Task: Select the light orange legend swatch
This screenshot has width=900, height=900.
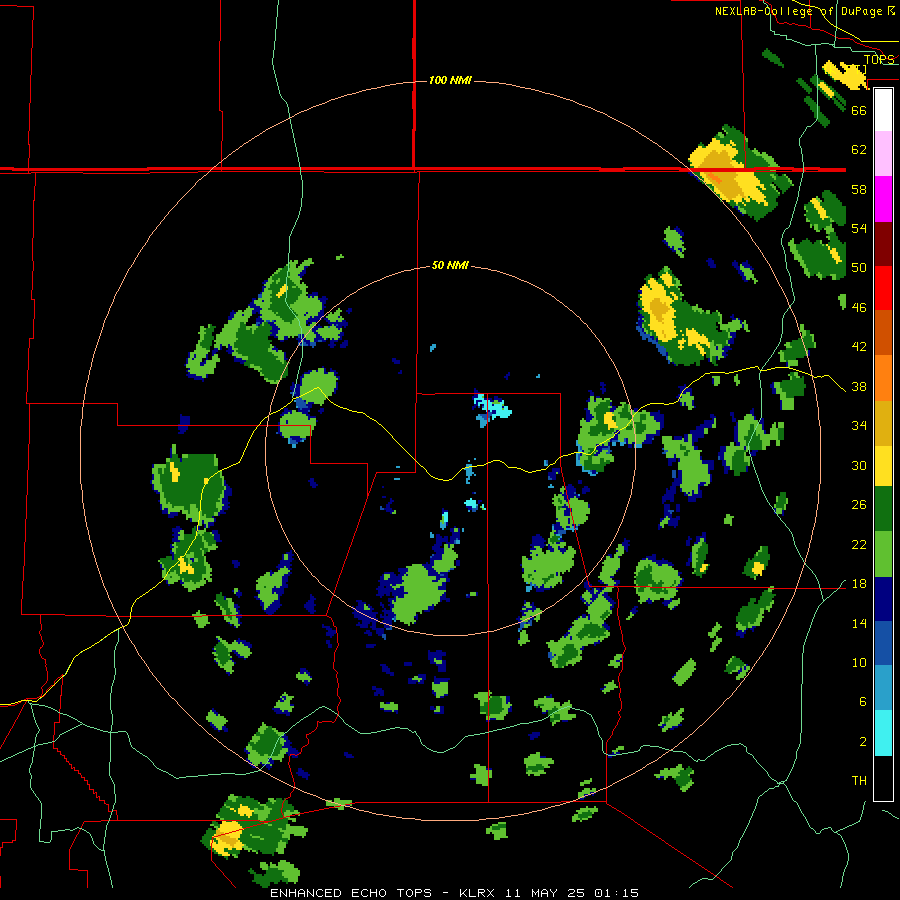Action: click(x=883, y=378)
